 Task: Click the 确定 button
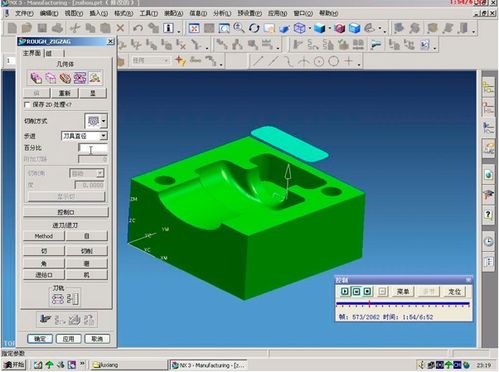pyautogui.click(x=40, y=339)
